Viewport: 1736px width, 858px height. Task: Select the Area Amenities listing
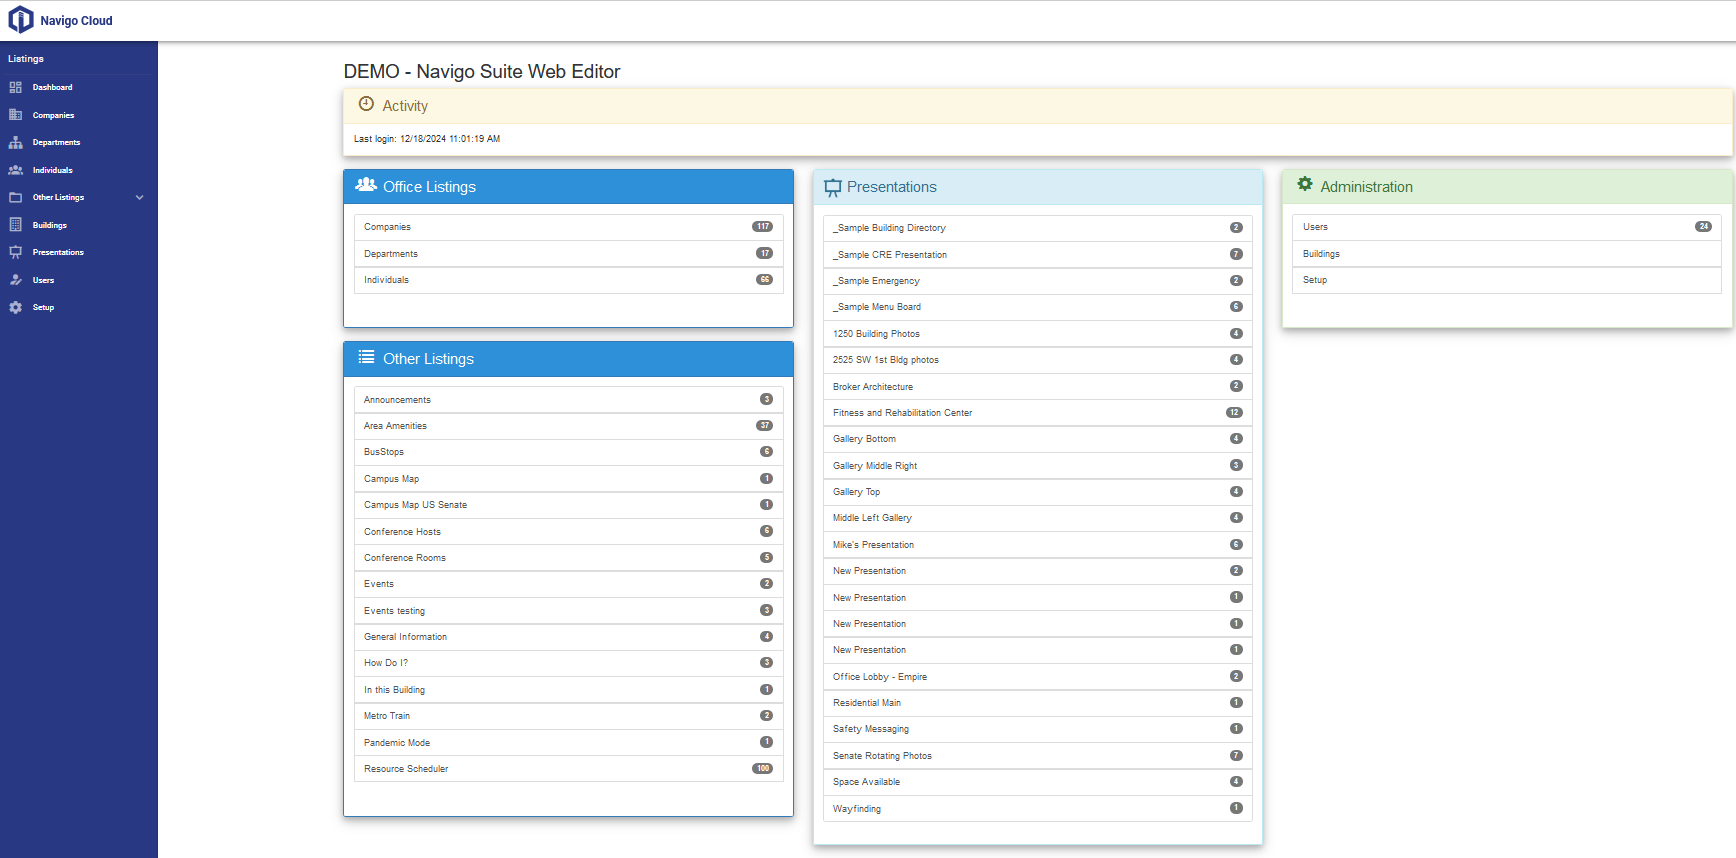(x=568, y=425)
